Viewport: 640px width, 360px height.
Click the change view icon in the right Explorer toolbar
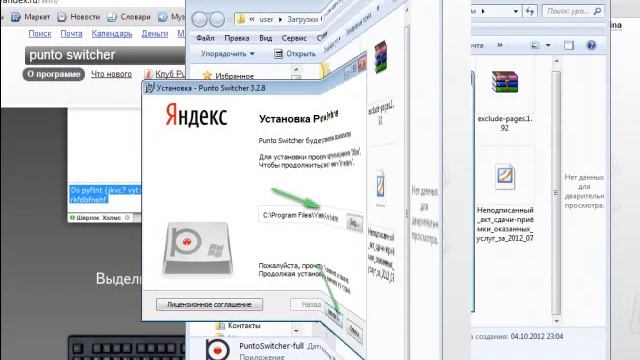[x=535, y=45]
